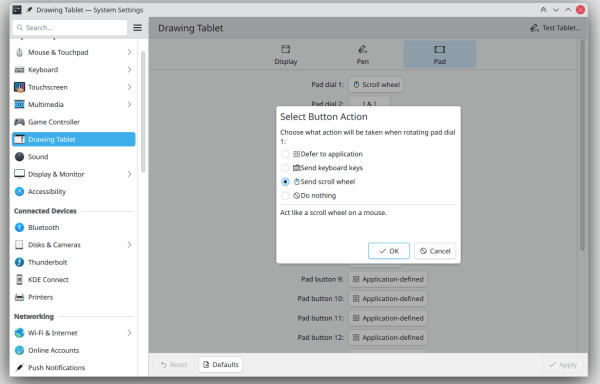Open the Pad dial 2 action button
This screenshot has width=600, height=384.
(x=369, y=103)
